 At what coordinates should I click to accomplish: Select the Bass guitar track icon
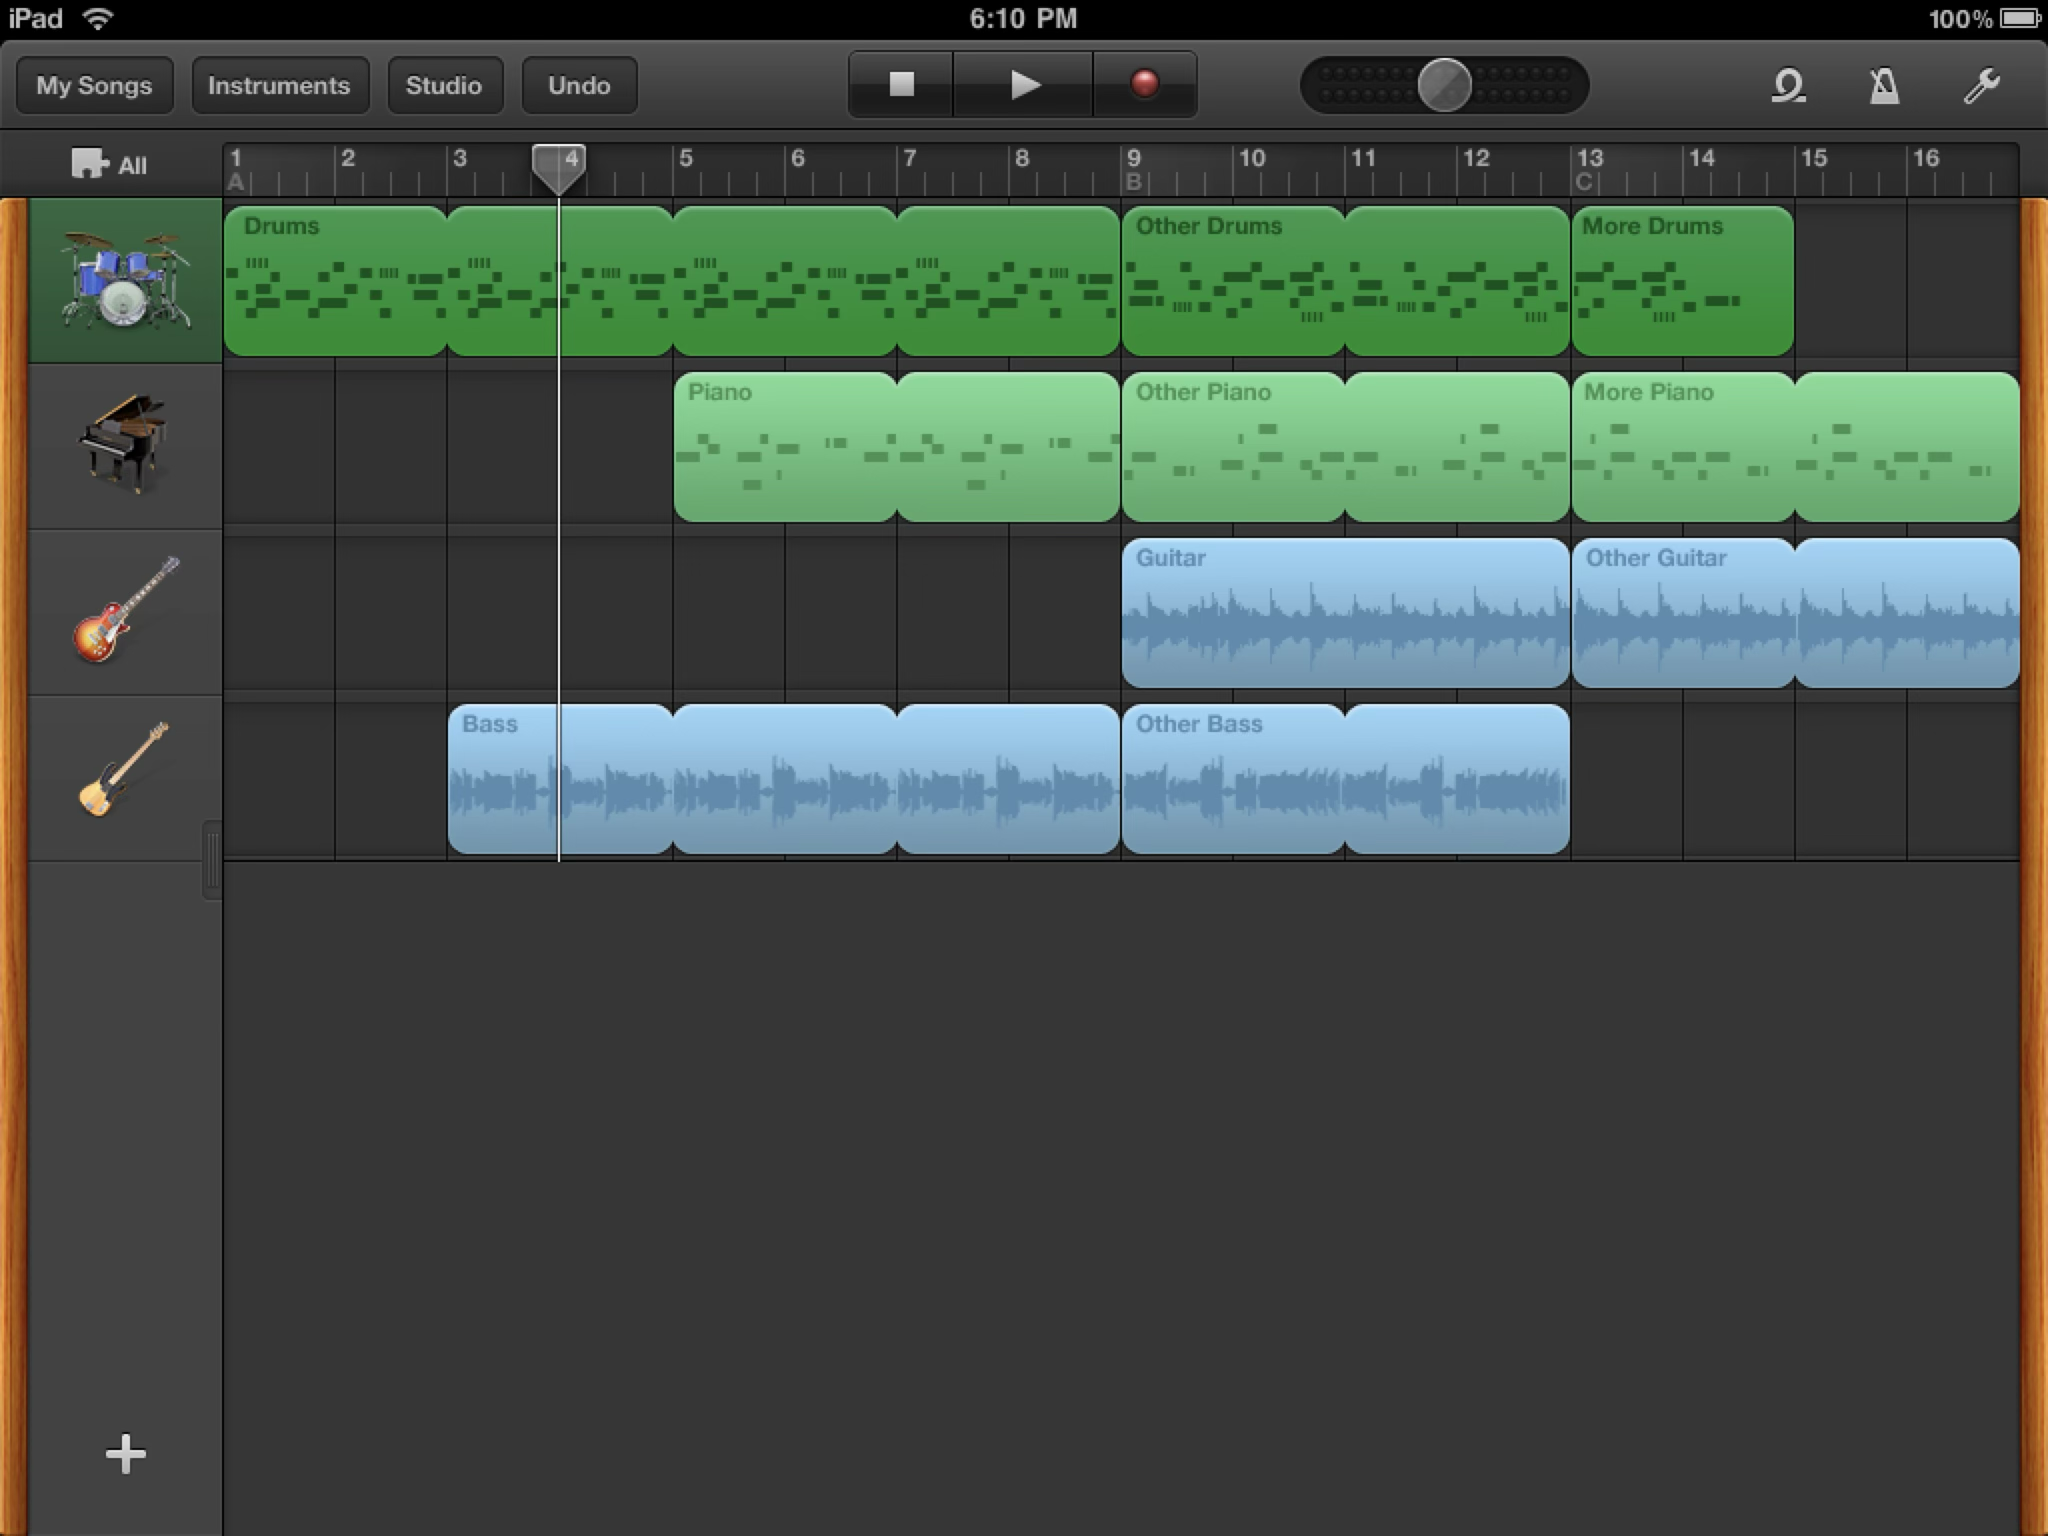pyautogui.click(x=124, y=770)
